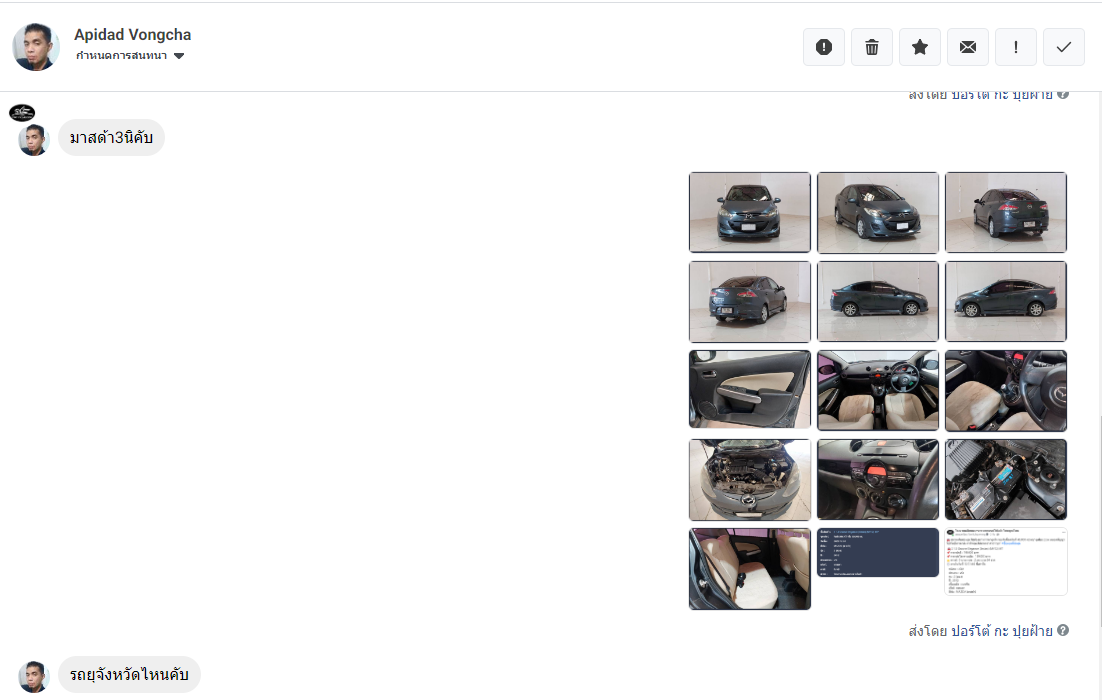This screenshot has width=1102, height=700.
Task: Open door panel interior photo
Action: click(749, 390)
